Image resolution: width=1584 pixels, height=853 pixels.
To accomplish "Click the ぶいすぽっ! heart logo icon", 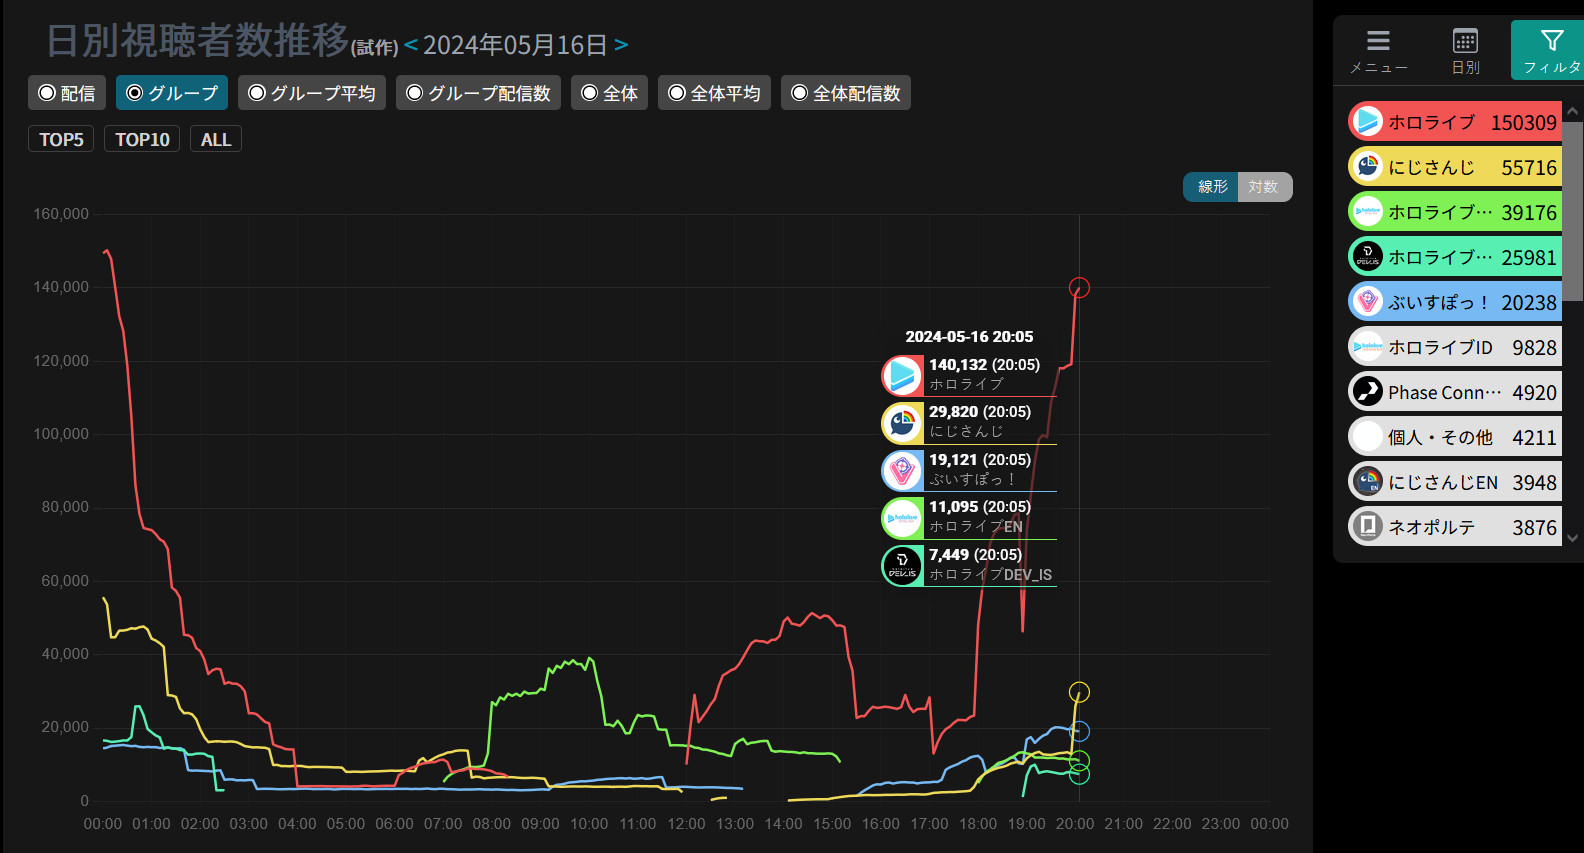I will (1367, 302).
